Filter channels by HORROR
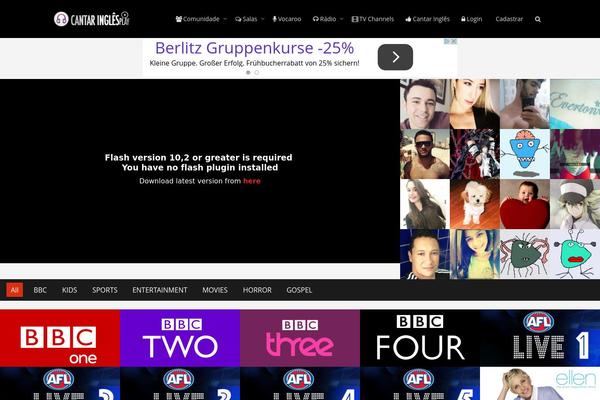Screen dimensions: 600x400 tap(257, 290)
